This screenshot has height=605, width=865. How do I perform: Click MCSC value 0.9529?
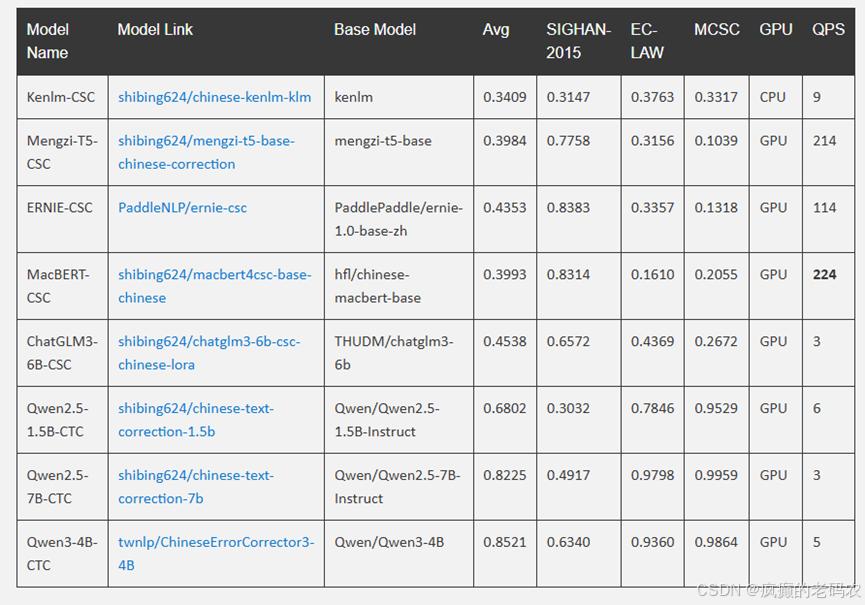pyautogui.click(x=716, y=408)
